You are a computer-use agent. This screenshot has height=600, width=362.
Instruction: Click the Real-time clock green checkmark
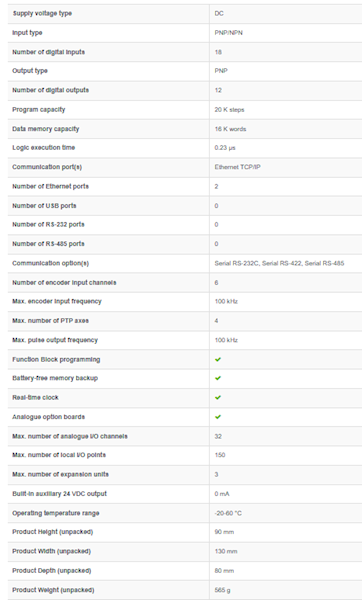tap(218, 398)
